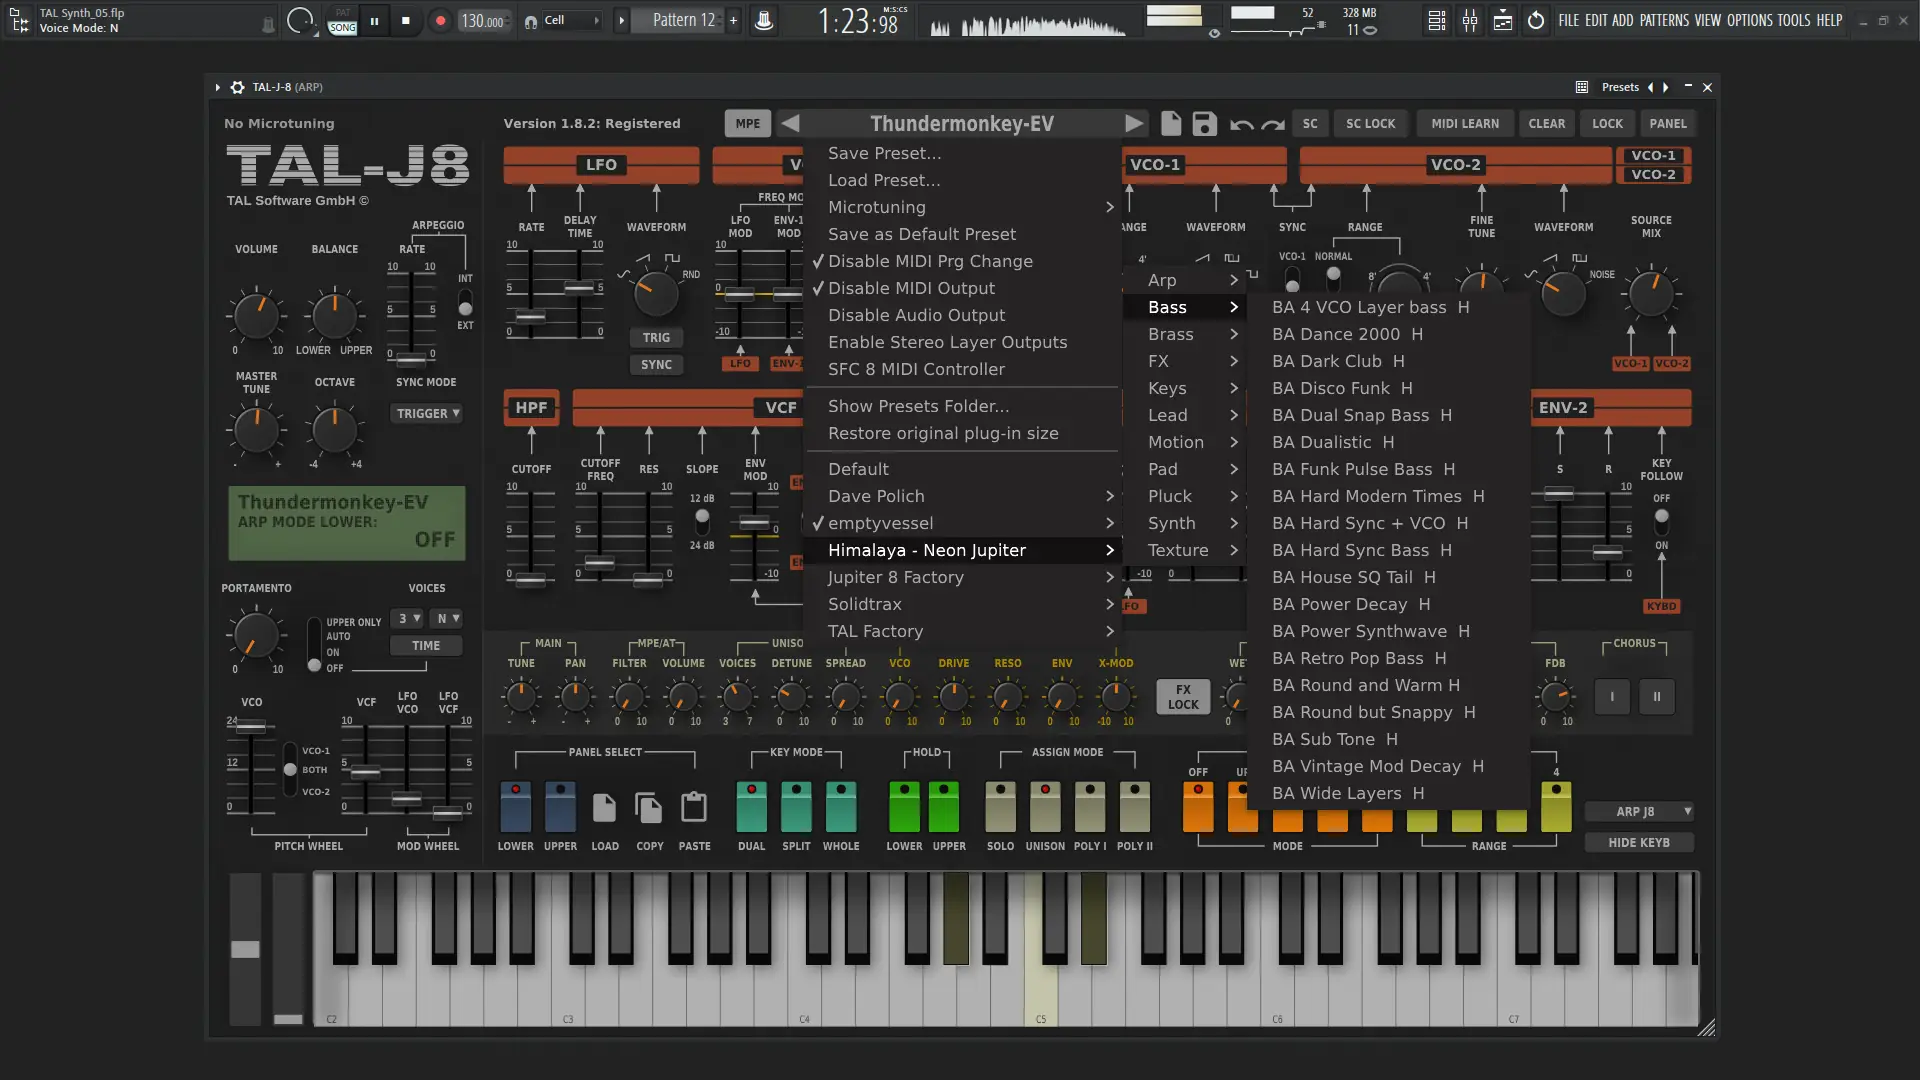Click the undo arrow icon
The height and width of the screenshot is (1080, 1920).
[x=1241, y=125]
